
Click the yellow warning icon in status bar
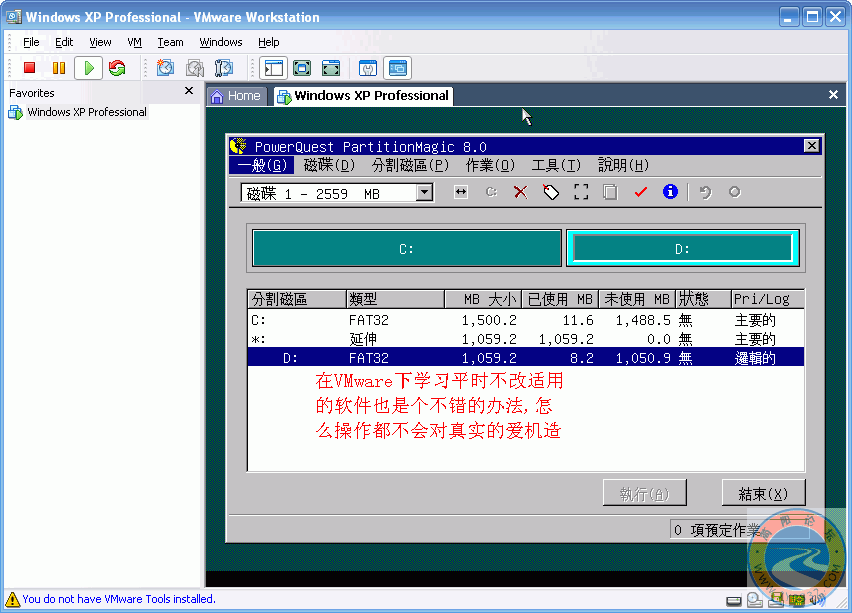[12, 599]
